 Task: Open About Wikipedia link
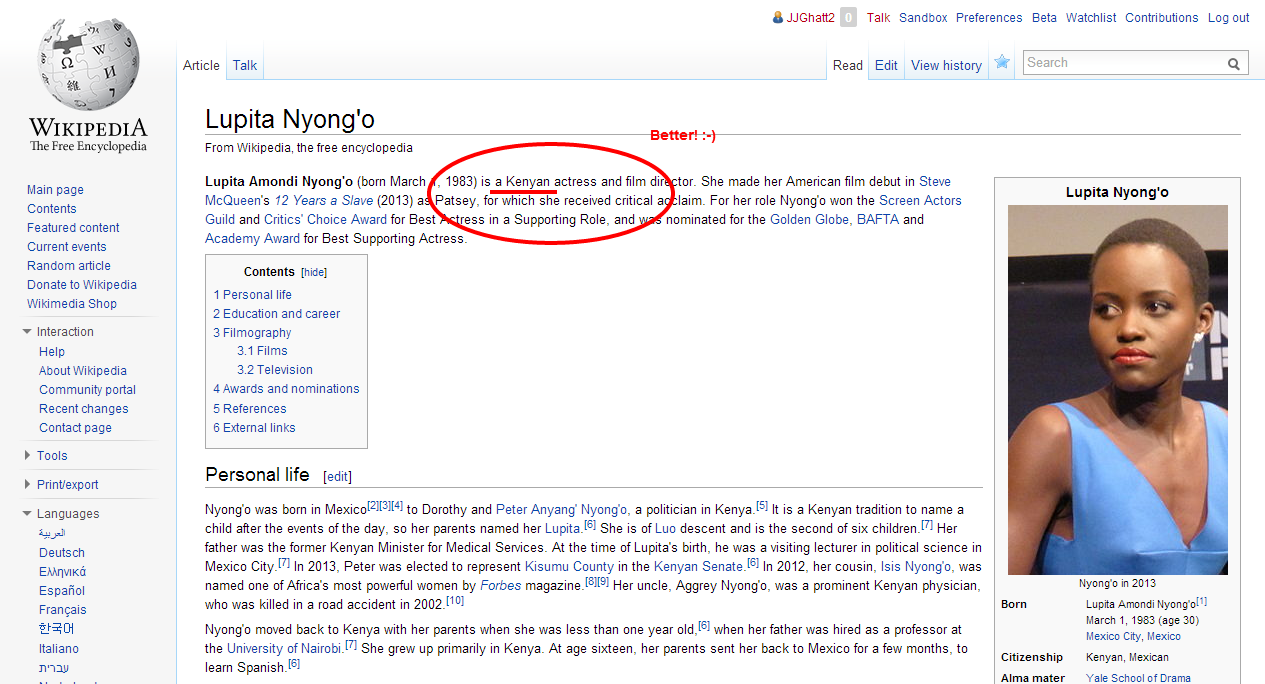[83, 371]
